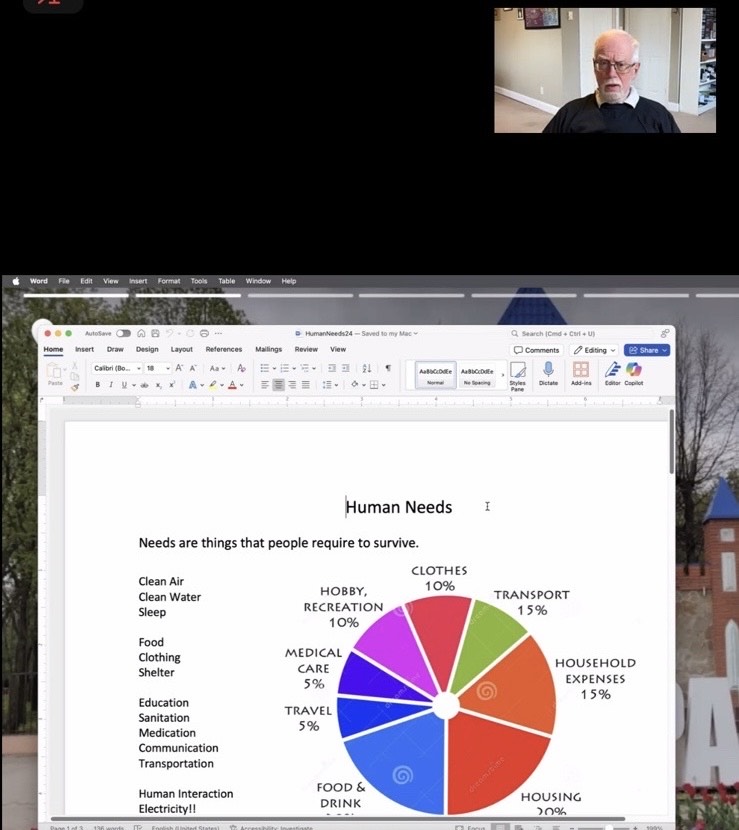The image size is (739, 830).
Task: Click the Add-ins icon
Action: [581, 372]
